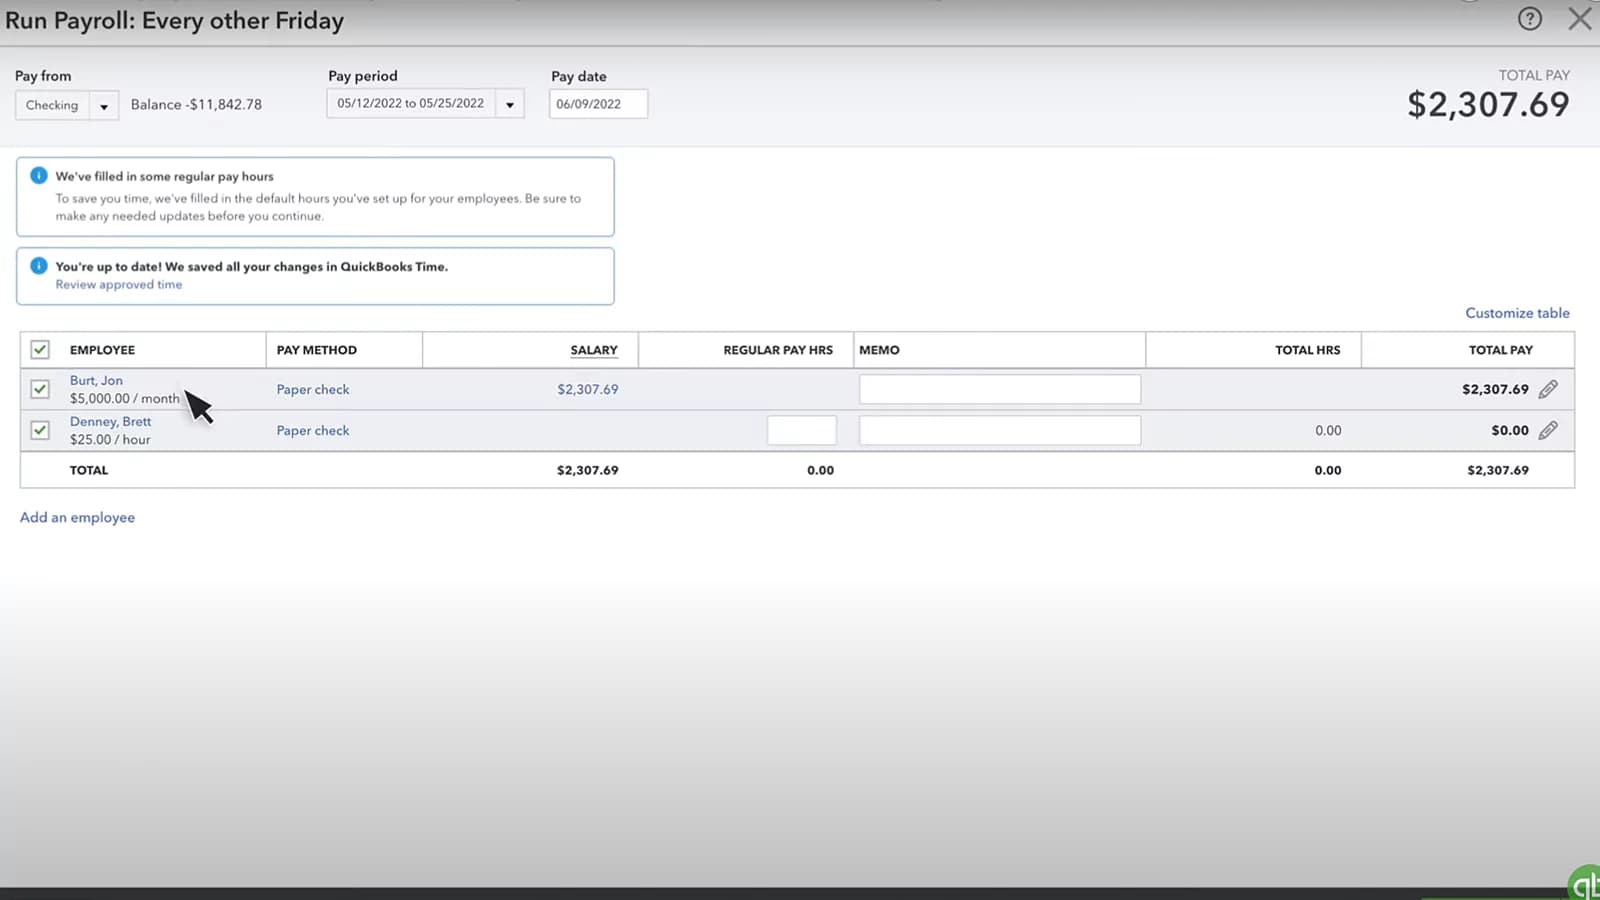Click the Balance -$11,842.78 text
The width and height of the screenshot is (1600, 900).
196,104
